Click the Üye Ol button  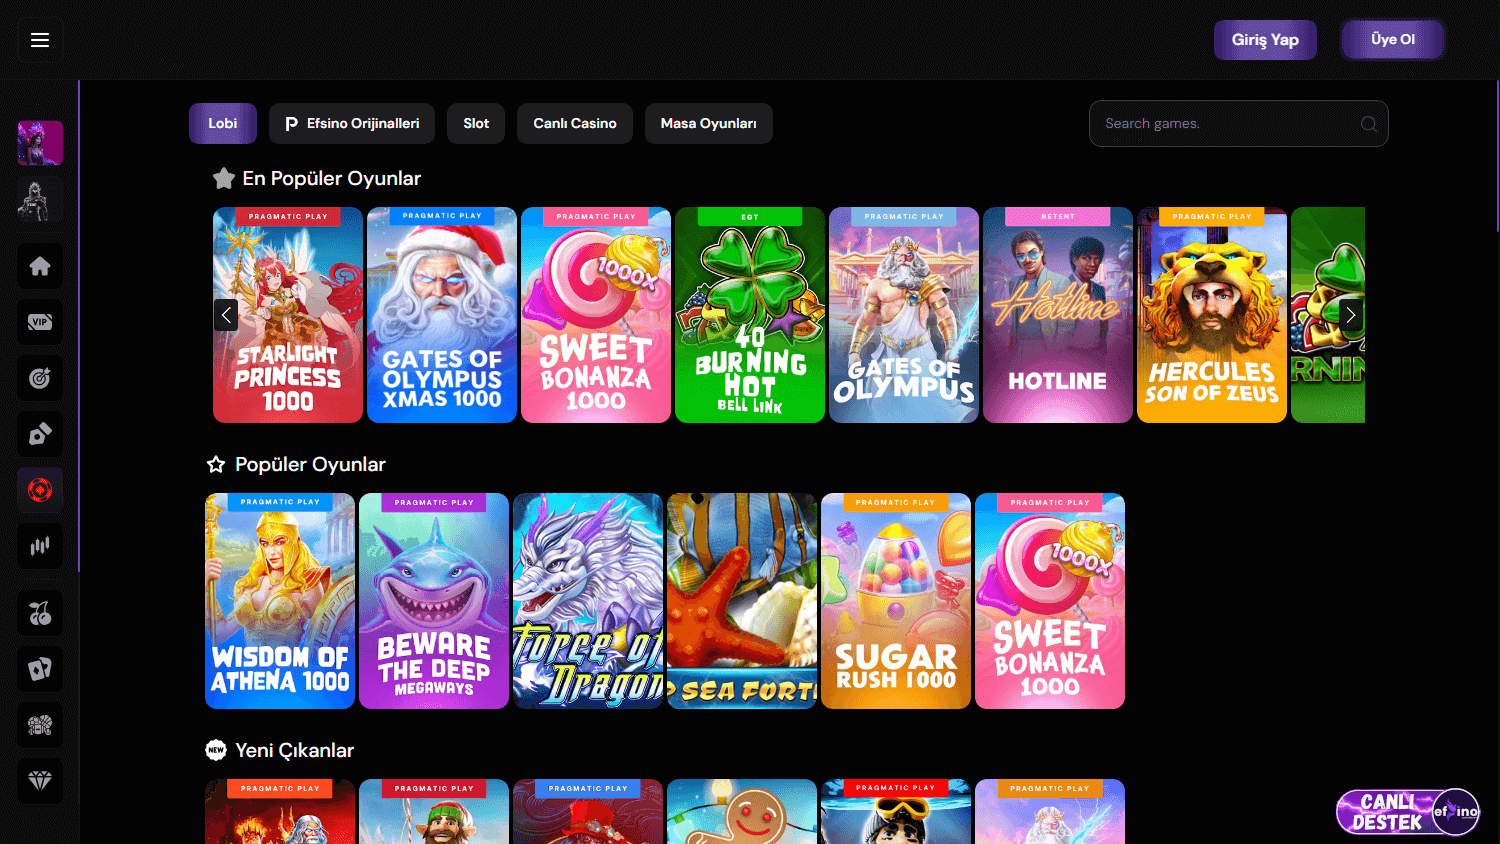[1392, 39]
